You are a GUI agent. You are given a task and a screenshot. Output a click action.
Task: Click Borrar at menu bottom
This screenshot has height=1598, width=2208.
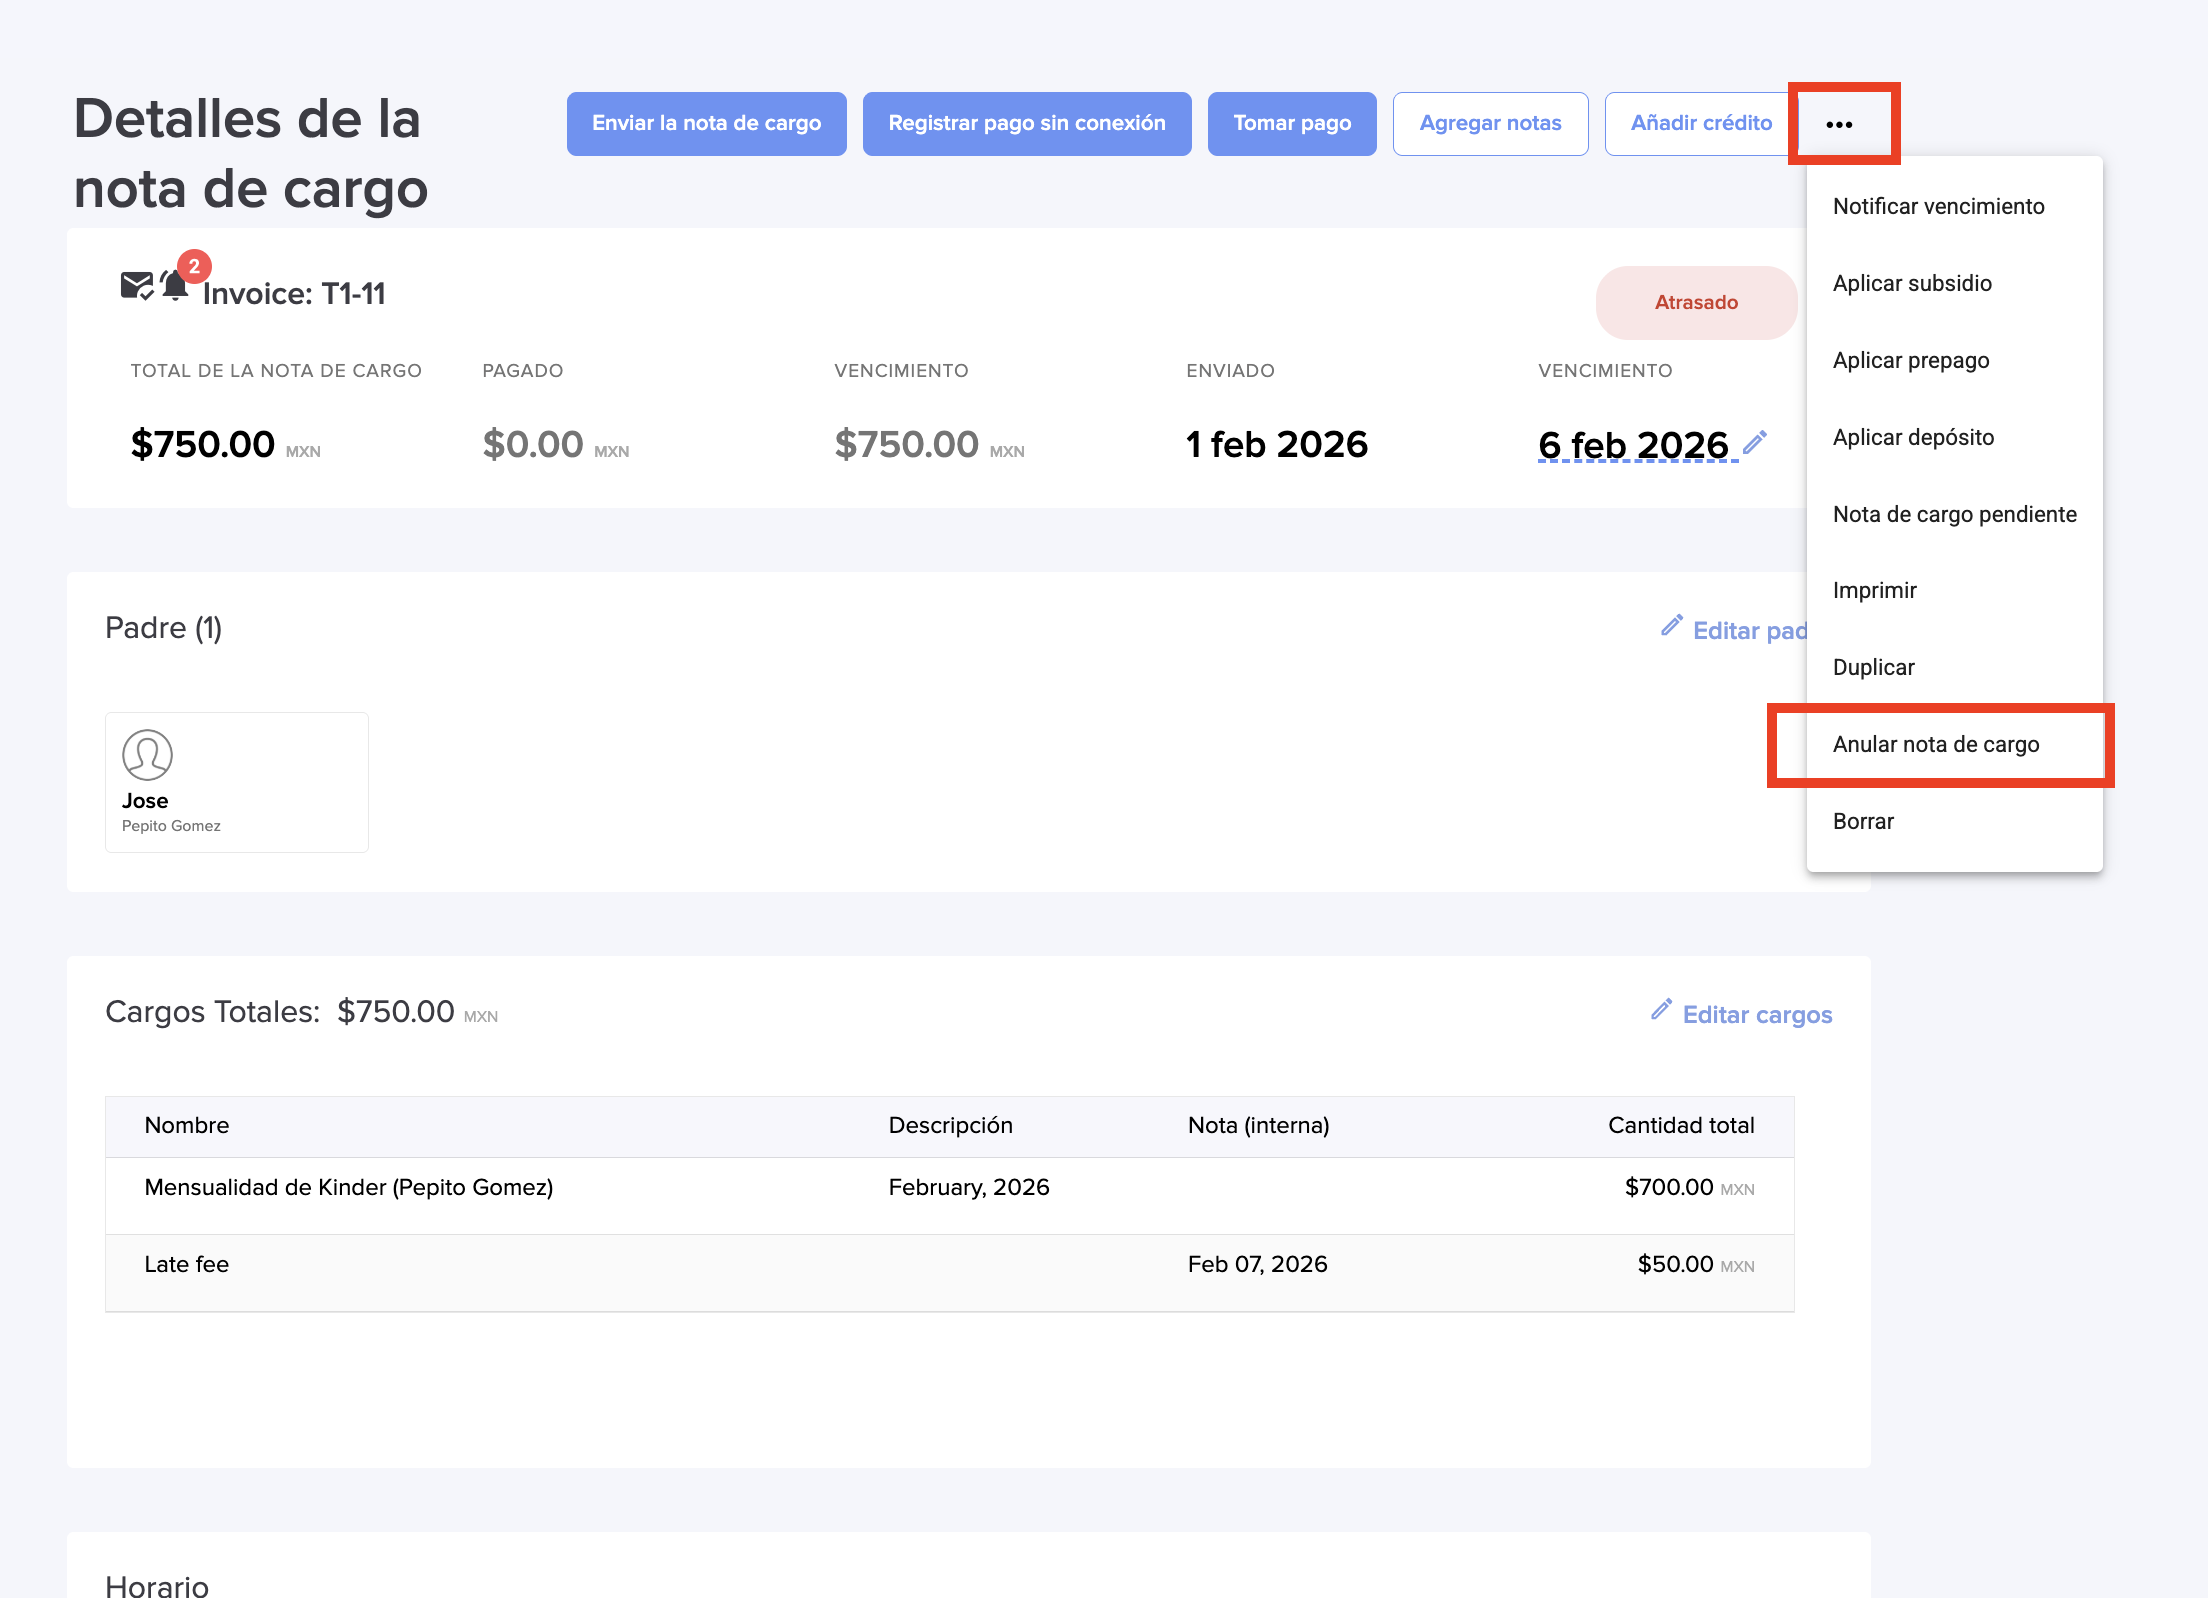click(1863, 821)
